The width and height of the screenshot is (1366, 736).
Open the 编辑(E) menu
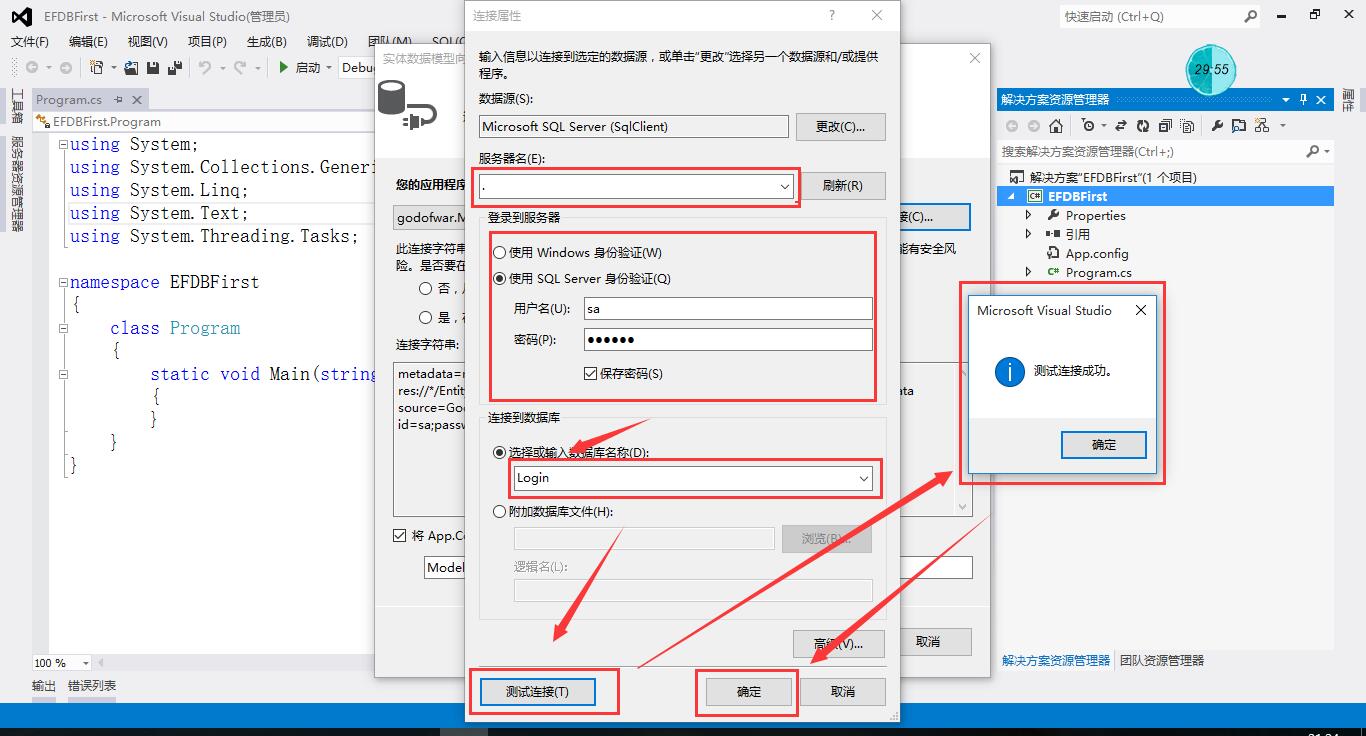[88, 41]
